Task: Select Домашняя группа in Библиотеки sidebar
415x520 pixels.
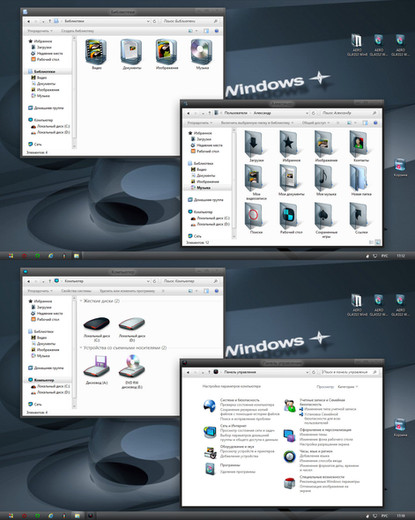Action: coord(45,108)
